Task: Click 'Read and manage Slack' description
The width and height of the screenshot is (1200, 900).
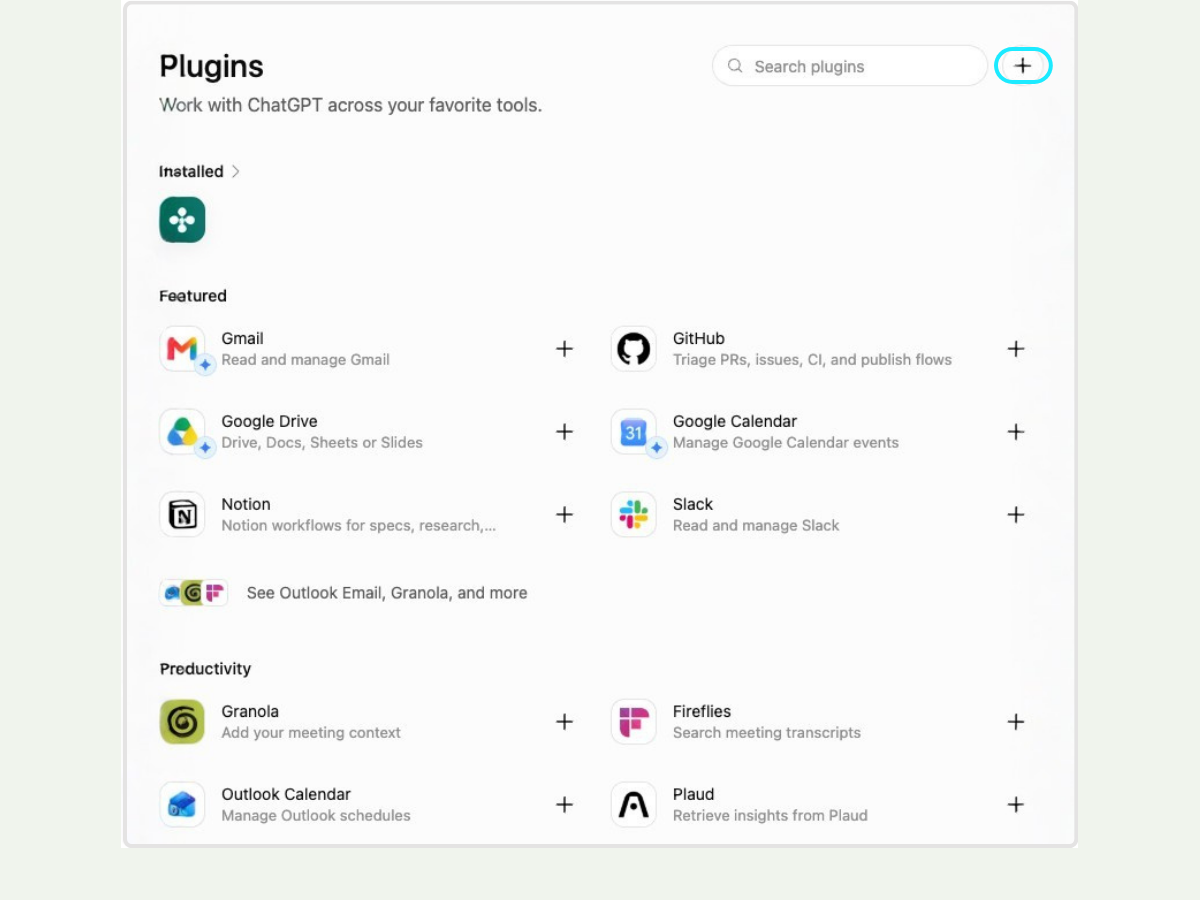Action: pyautogui.click(x=756, y=526)
